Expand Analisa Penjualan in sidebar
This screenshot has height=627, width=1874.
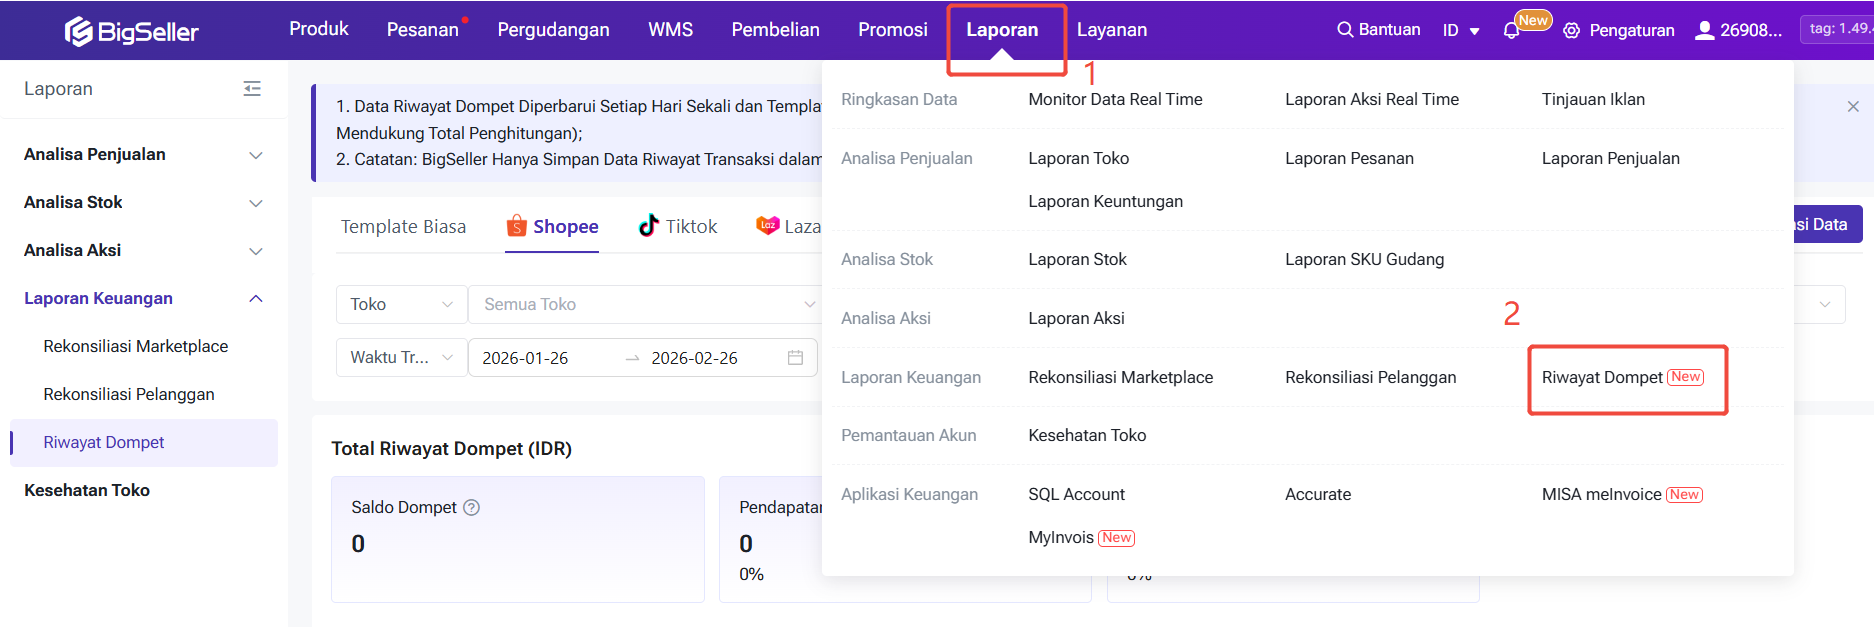pos(255,155)
